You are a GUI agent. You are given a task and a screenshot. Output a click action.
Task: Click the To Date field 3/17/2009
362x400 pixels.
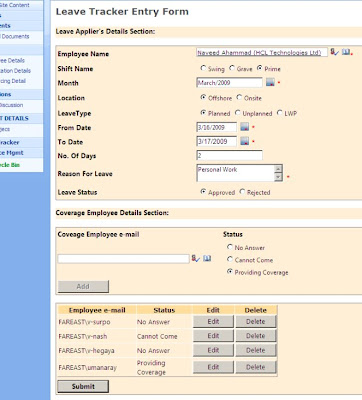click(x=217, y=141)
